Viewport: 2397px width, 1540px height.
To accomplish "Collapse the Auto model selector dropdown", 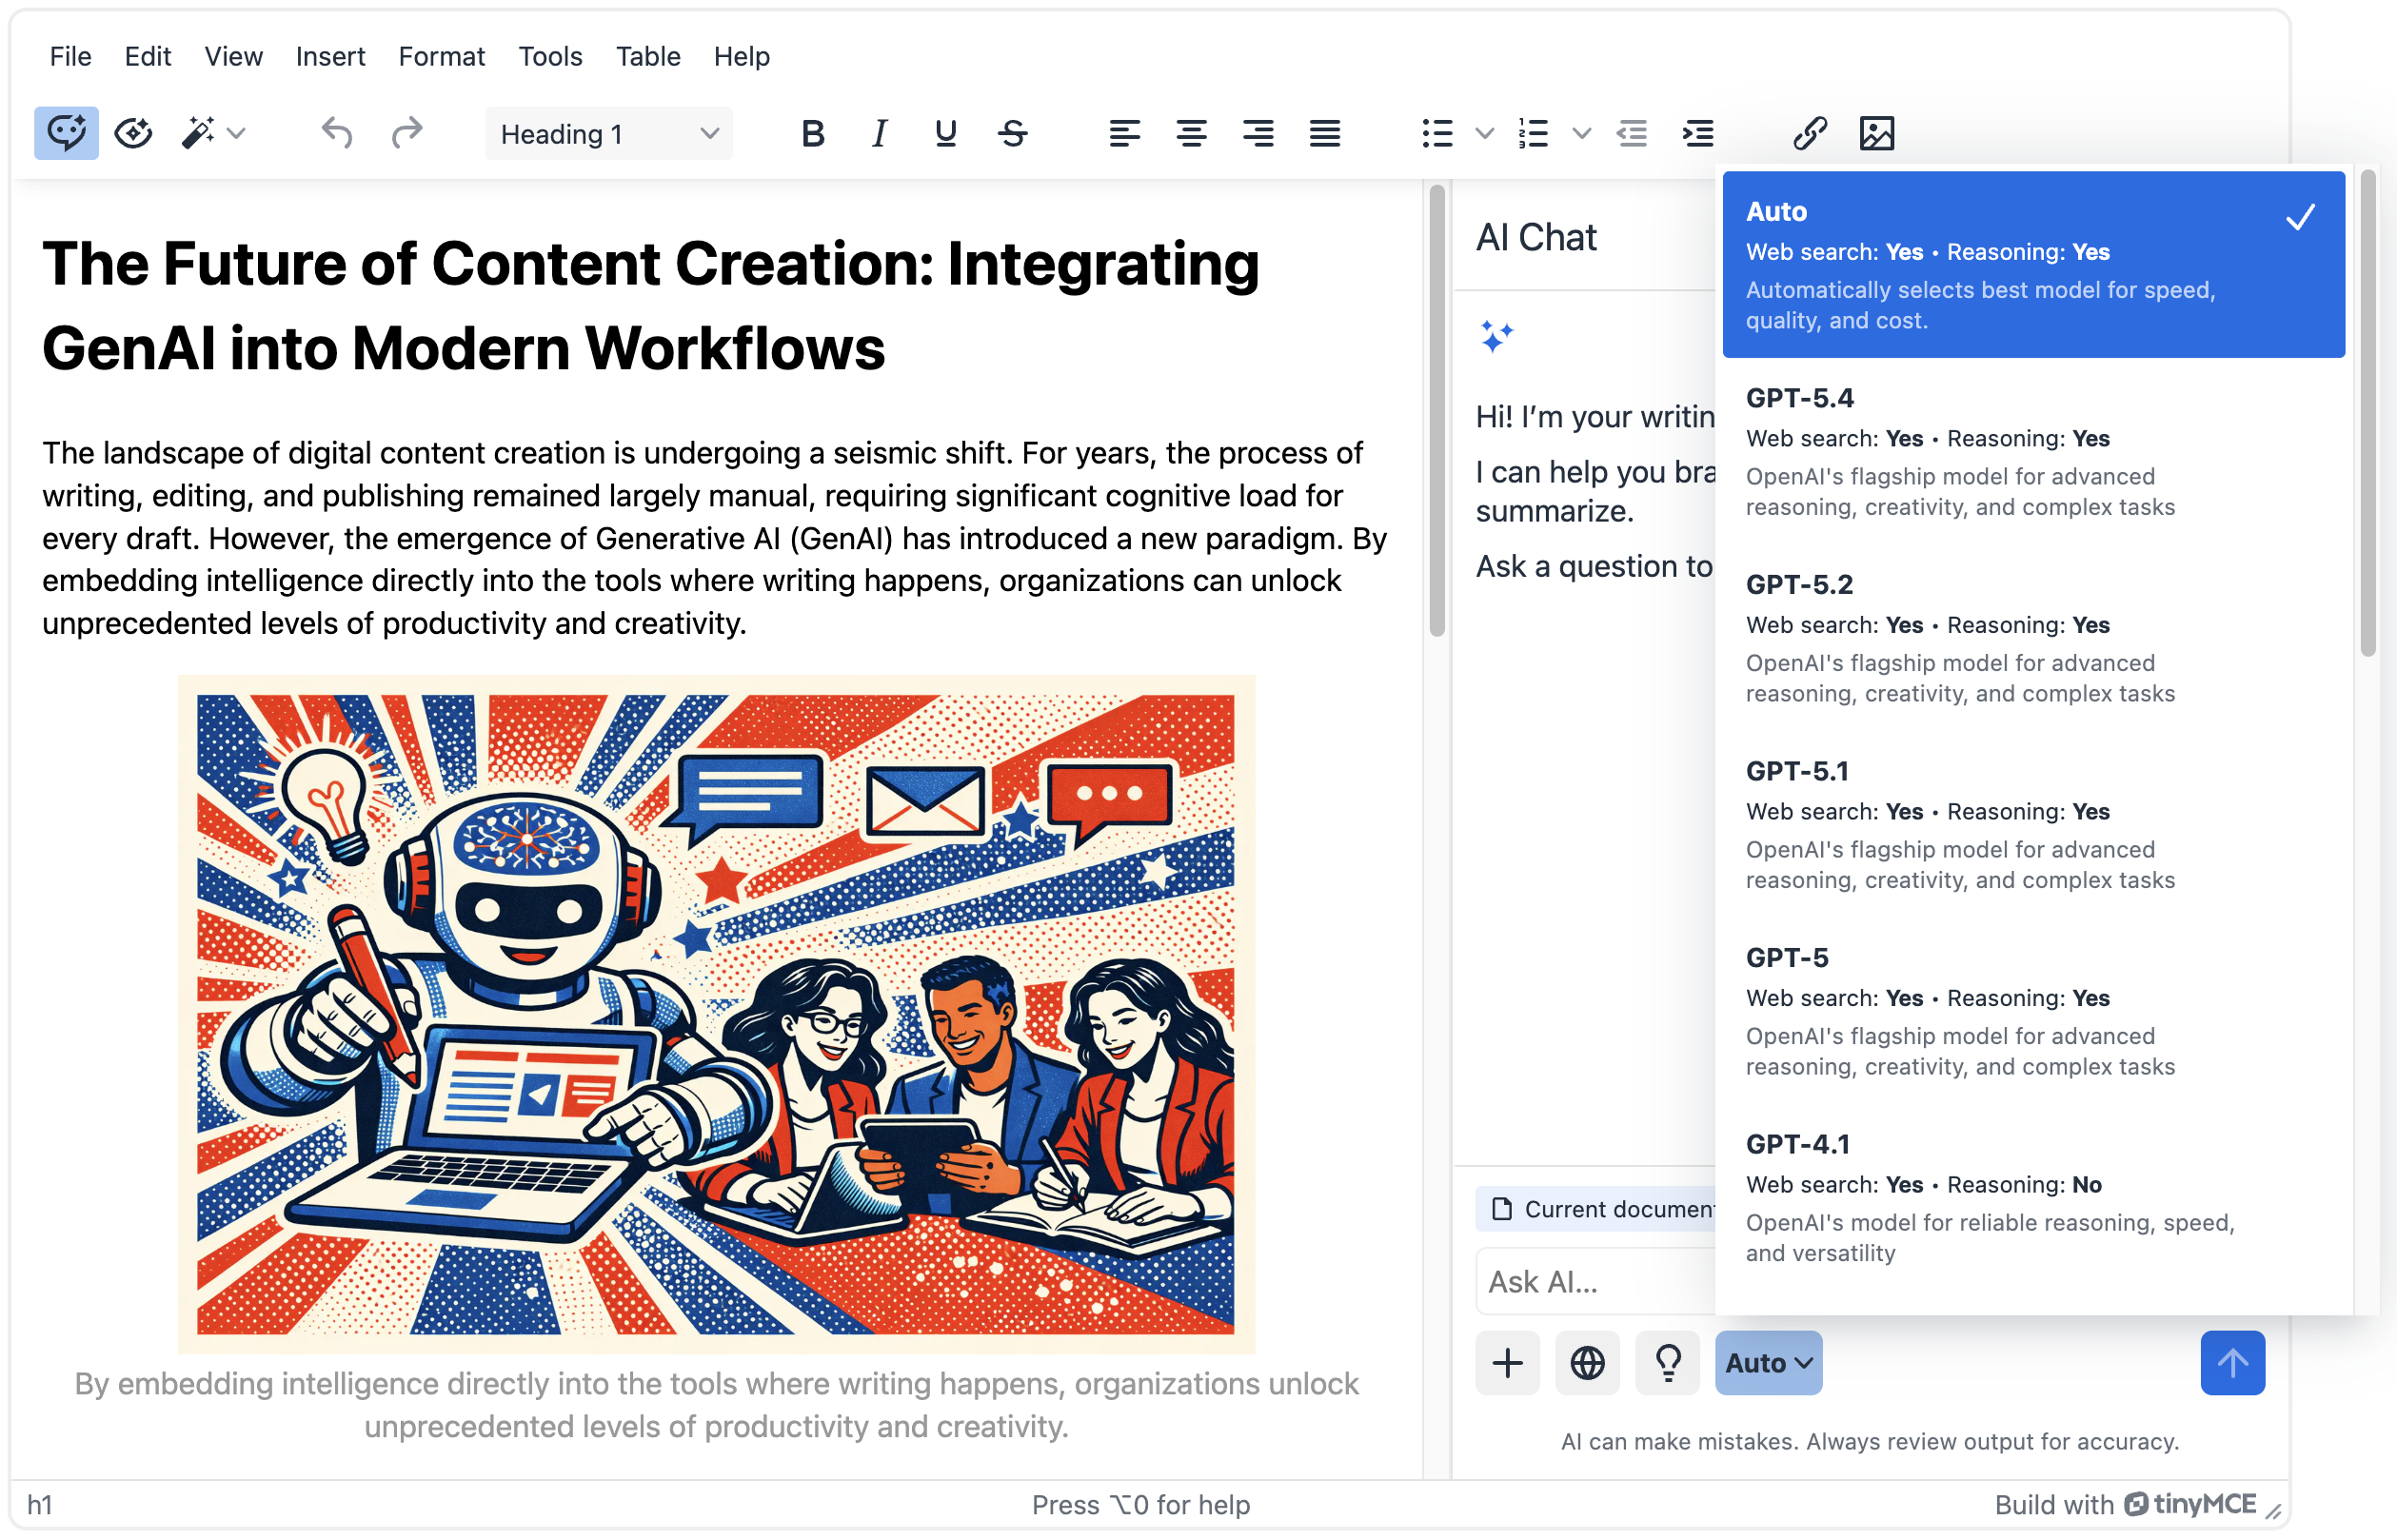I will tap(1767, 1362).
